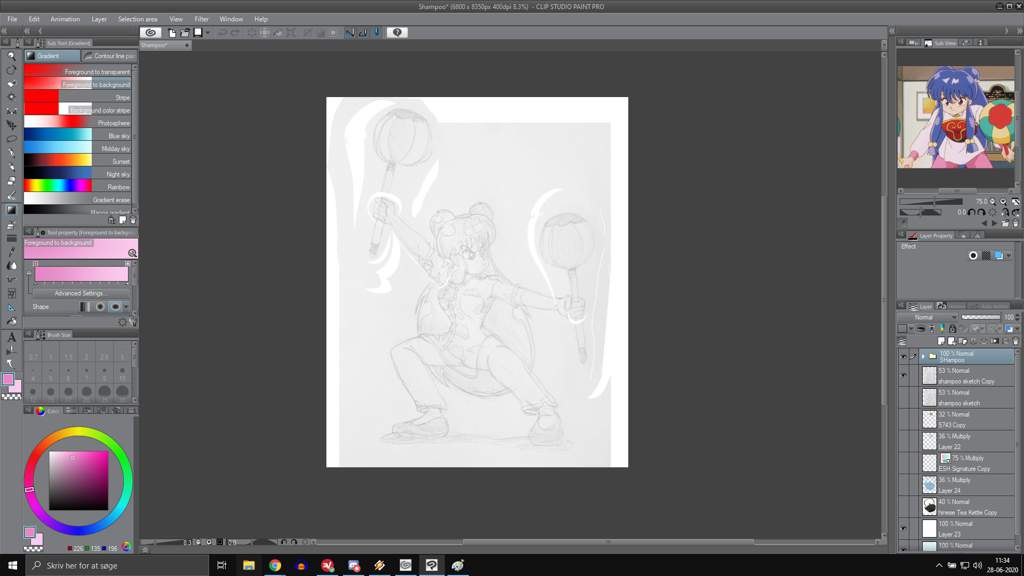The height and width of the screenshot is (576, 1024).
Task: Click the foreground pink color swatch
Action: [8, 379]
